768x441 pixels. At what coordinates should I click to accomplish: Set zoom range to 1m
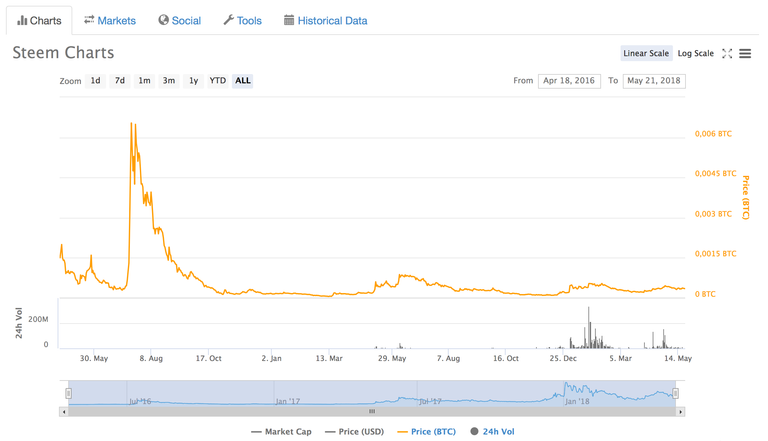pos(144,81)
